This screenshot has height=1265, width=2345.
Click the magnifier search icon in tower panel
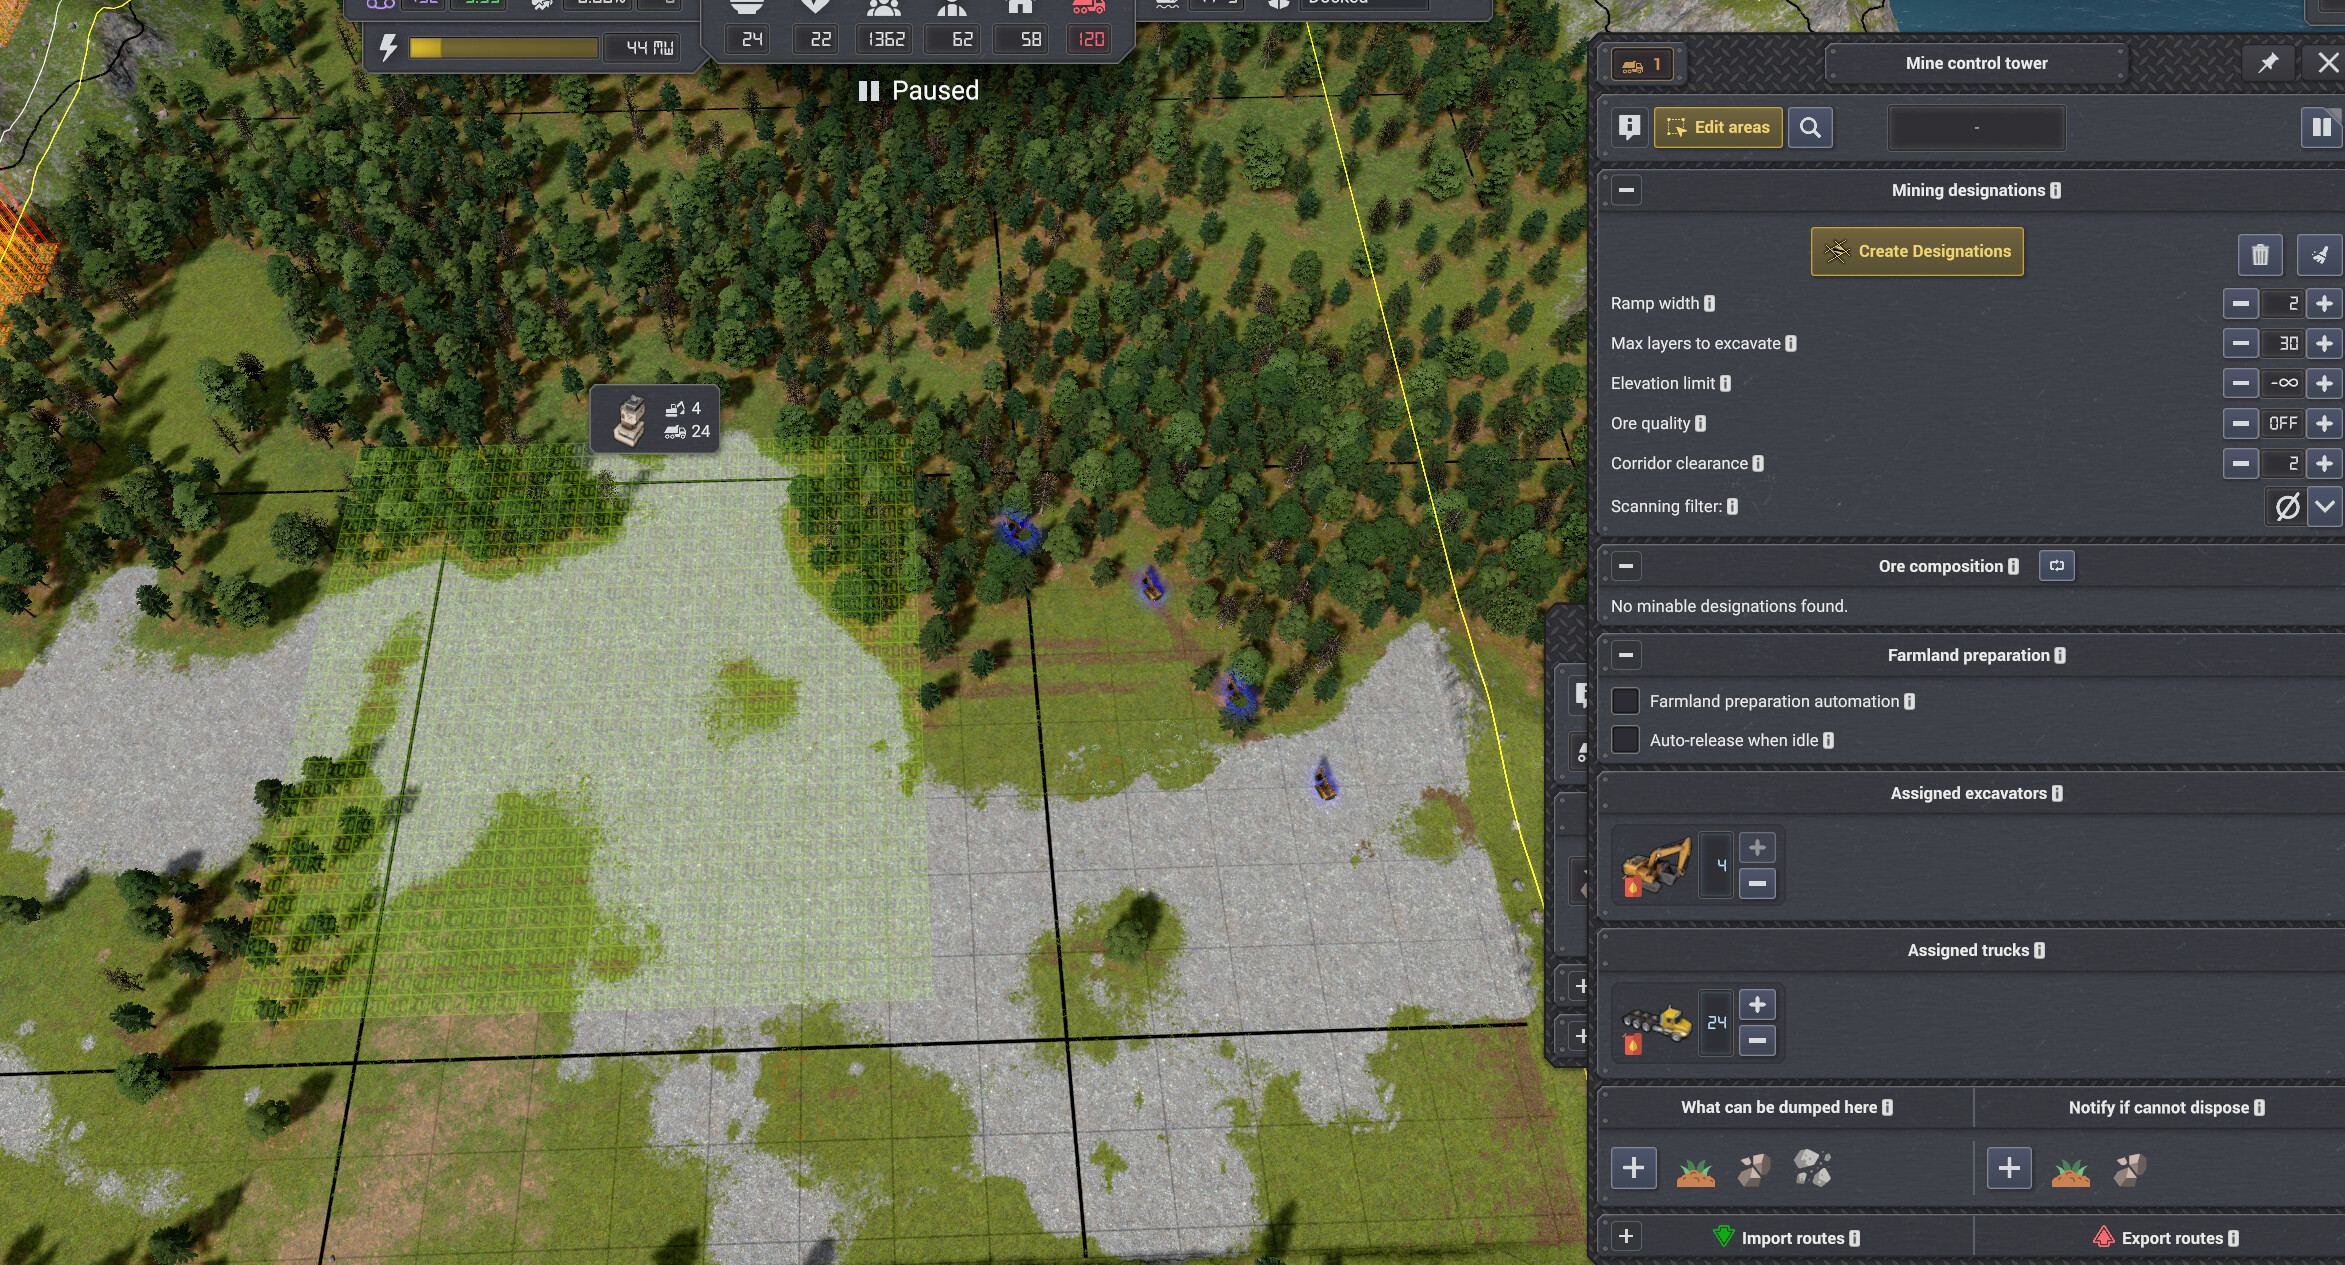pos(1810,127)
